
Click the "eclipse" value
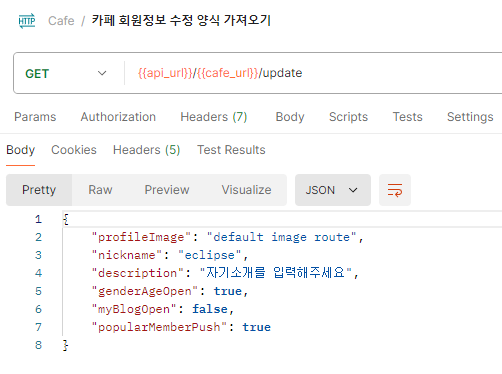point(210,255)
